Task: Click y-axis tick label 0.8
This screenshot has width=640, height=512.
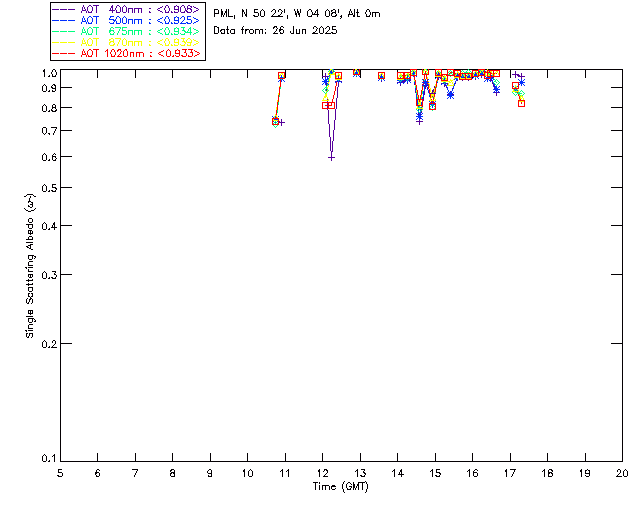Action: (49, 108)
